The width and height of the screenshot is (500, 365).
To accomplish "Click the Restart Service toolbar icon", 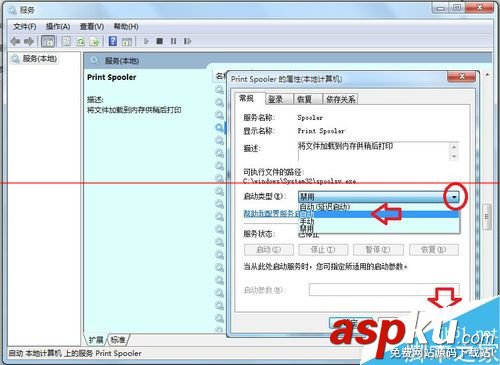I will (x=187, y=41).
